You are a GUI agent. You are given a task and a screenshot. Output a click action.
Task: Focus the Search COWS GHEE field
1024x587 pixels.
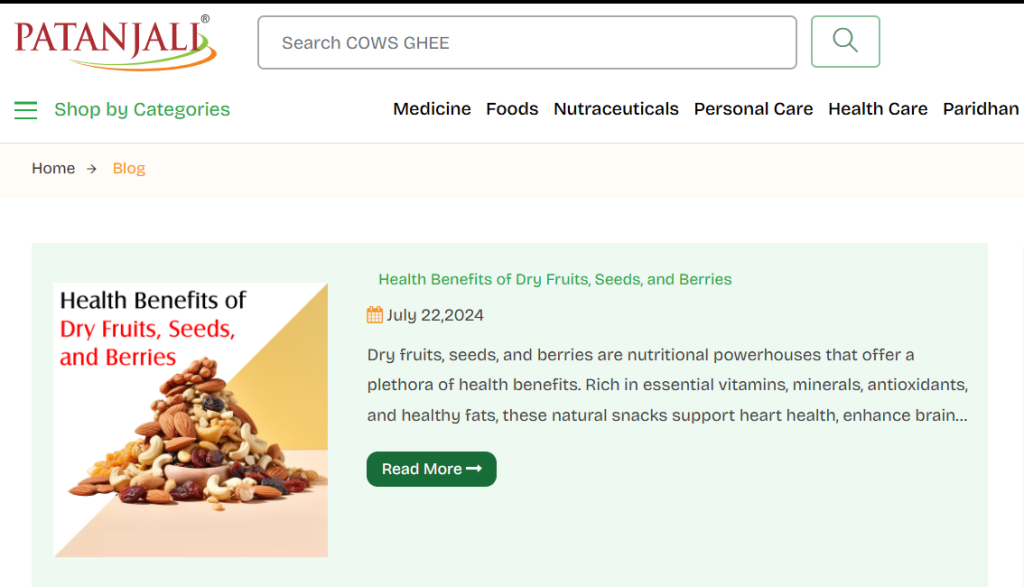tap(526, 43)
